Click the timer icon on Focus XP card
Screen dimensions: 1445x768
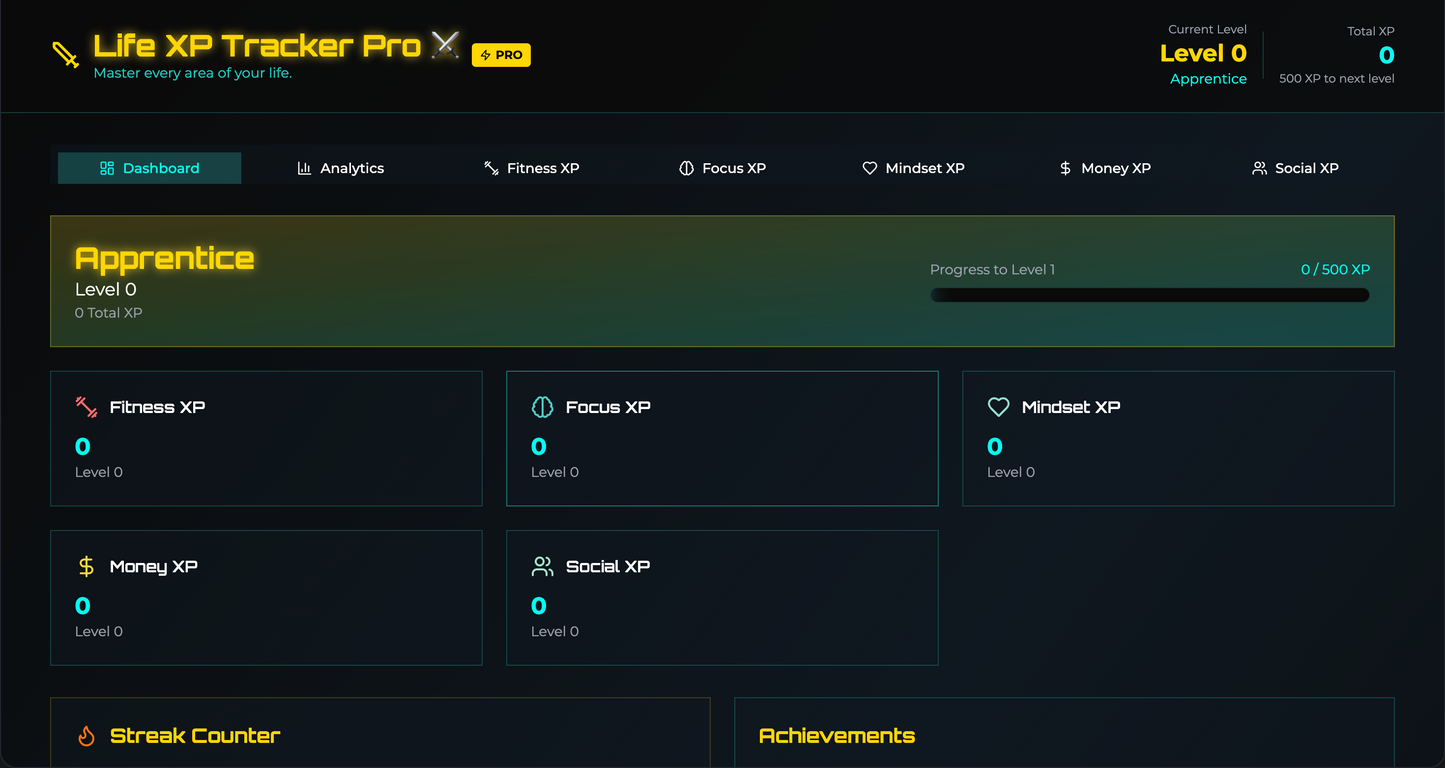(542, 407)
